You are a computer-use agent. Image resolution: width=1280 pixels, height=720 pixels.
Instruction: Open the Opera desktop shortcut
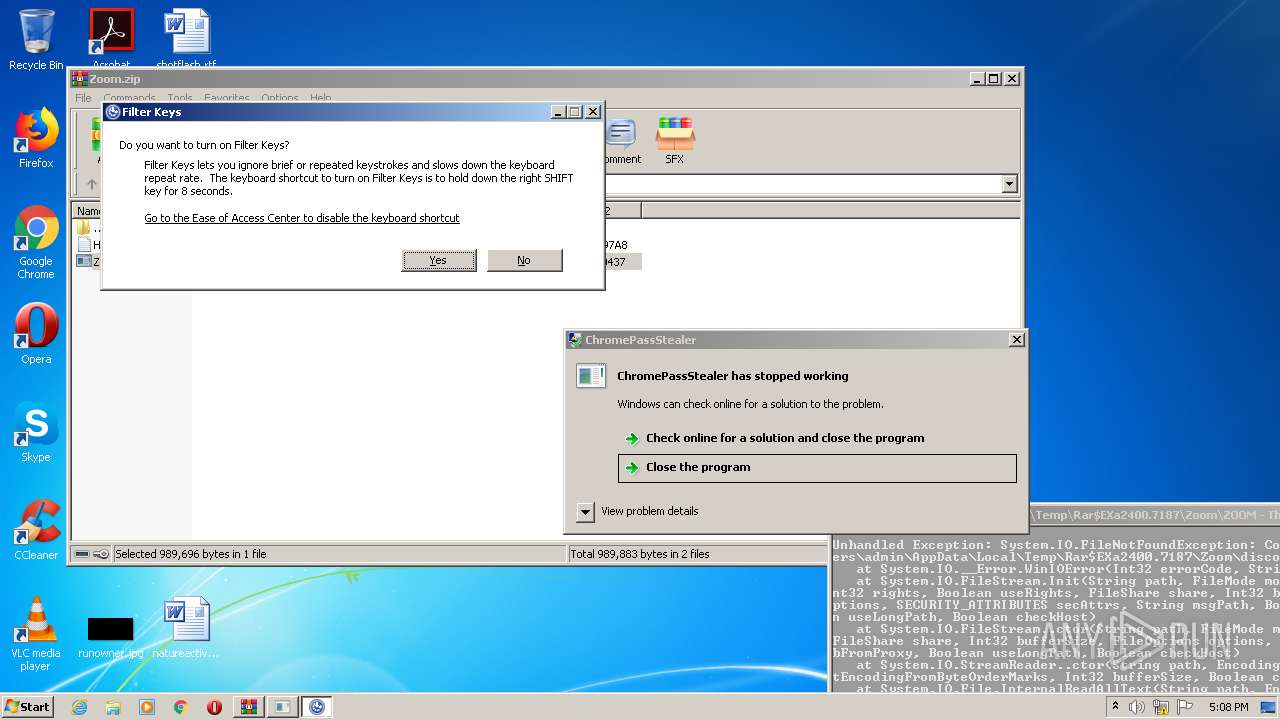[36, 334]
